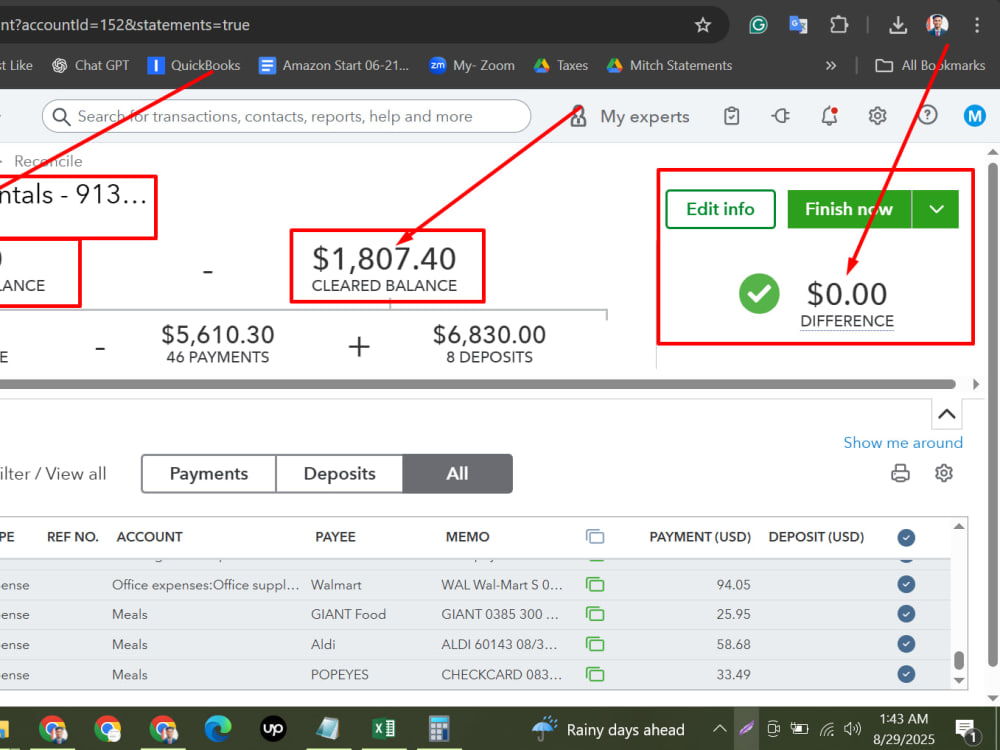This screenshot has height=750, width=1000.
Task: Select the All tab
Action: coord(457,474)
